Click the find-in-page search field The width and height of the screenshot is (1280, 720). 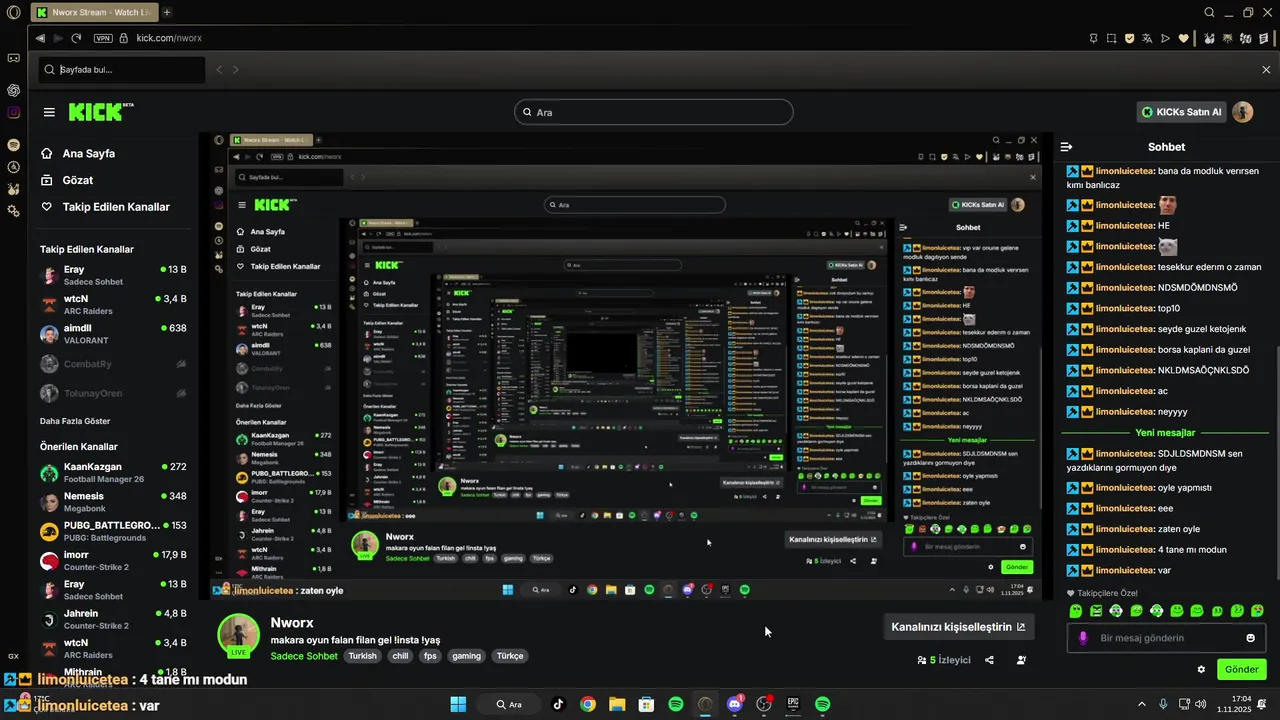click(120, 70)
